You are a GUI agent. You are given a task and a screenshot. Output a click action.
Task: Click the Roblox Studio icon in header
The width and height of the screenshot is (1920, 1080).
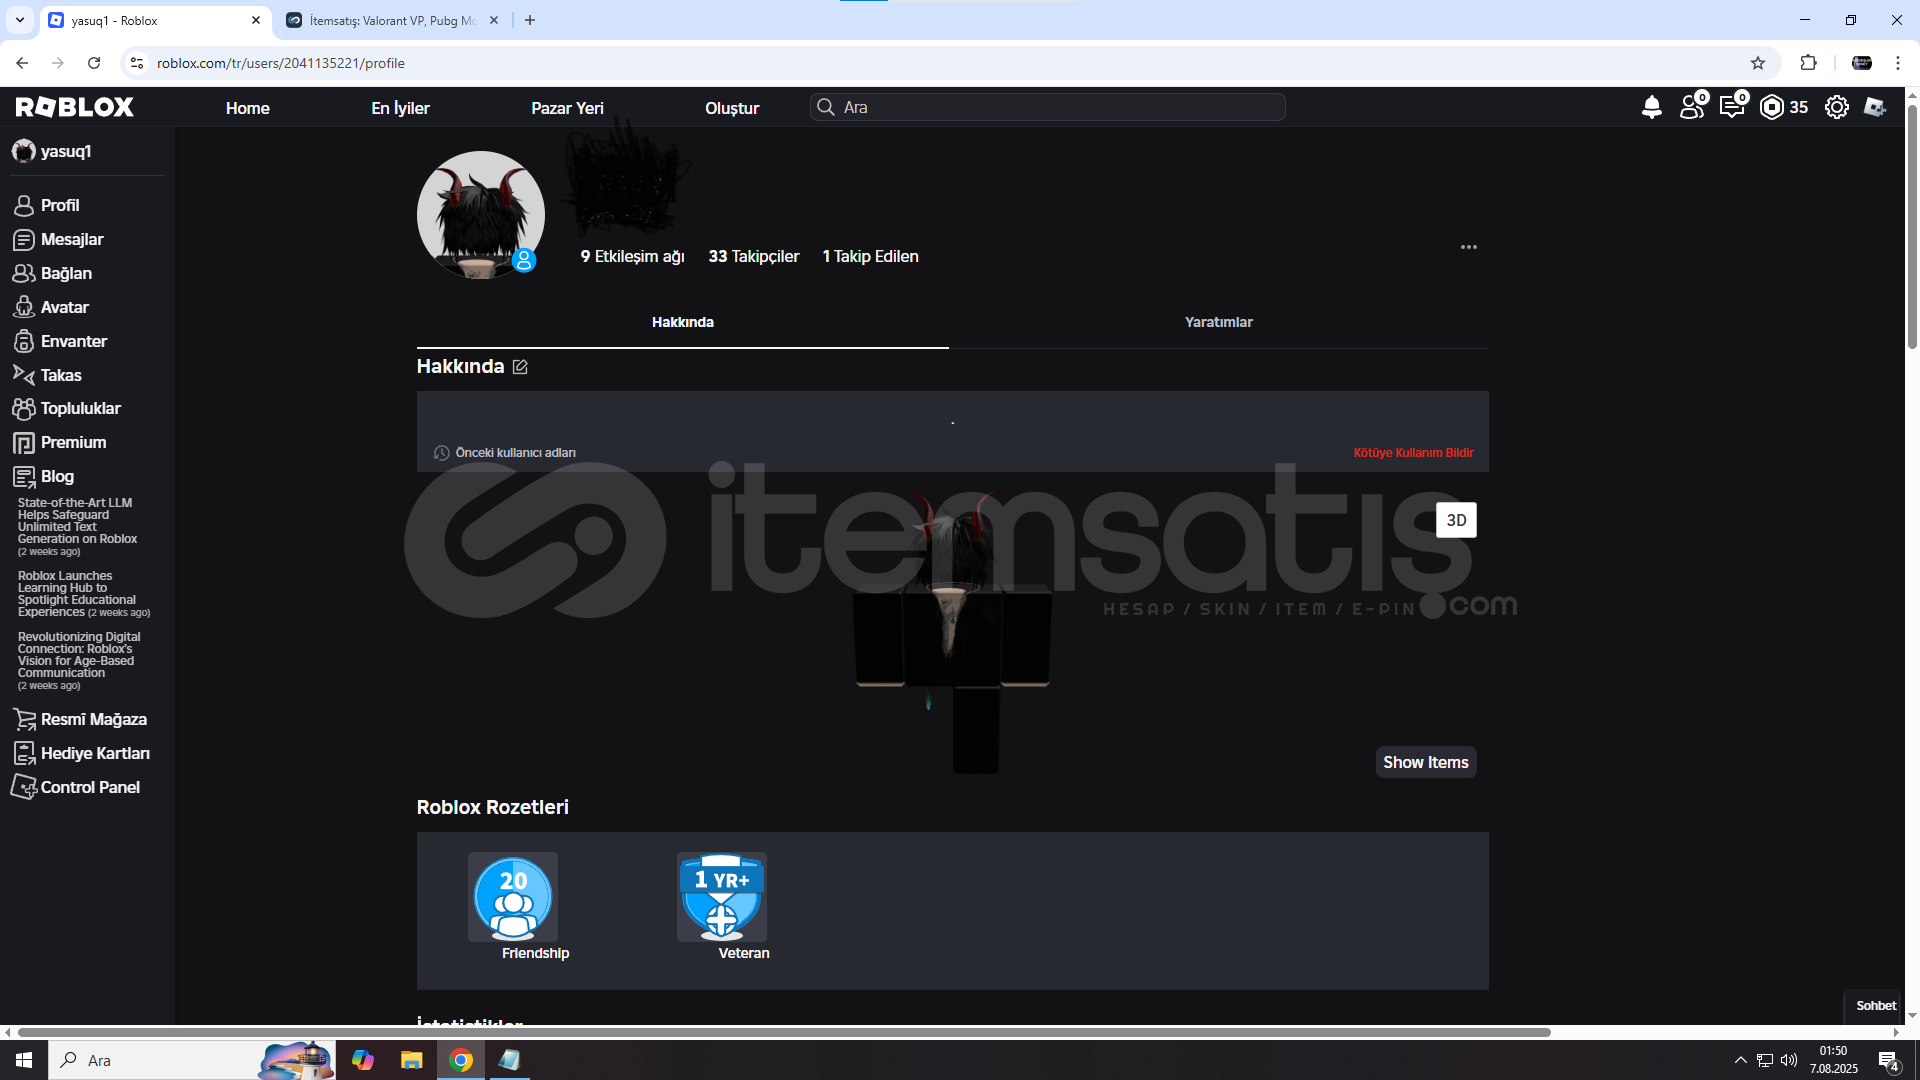1875,107
